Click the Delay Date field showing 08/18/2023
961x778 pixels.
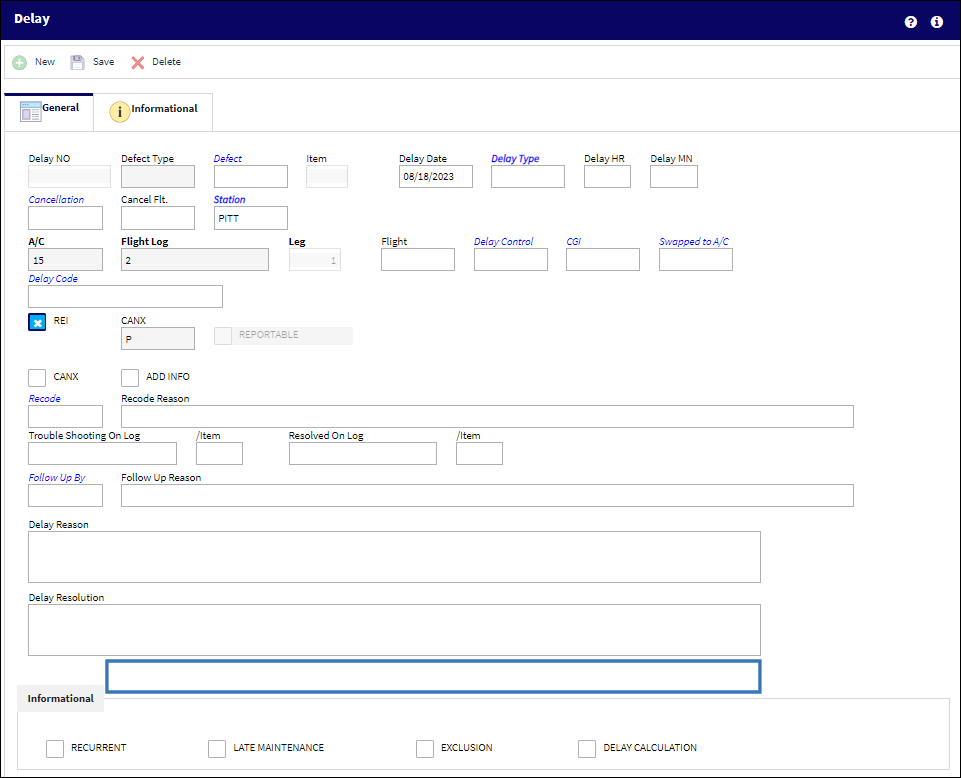point(436,177)
